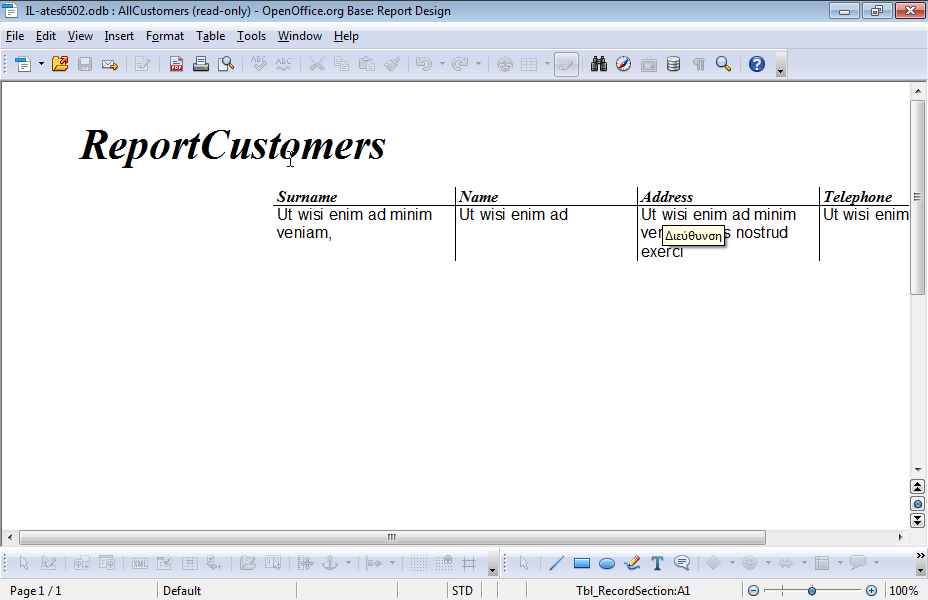Open the File menu
This screenshot has height=600, width=928.
[x=15, y=36]
